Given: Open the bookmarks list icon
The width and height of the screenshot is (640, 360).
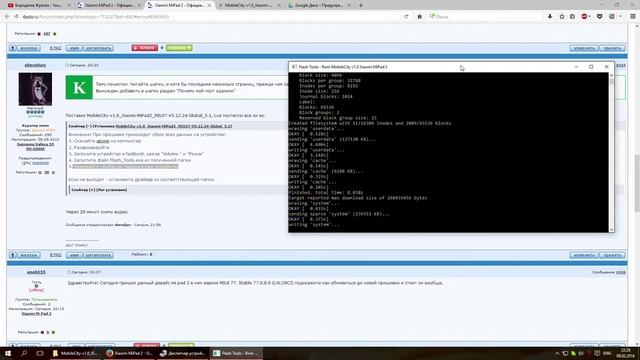Looking at the screenshot, I should [x=573, y=17].
